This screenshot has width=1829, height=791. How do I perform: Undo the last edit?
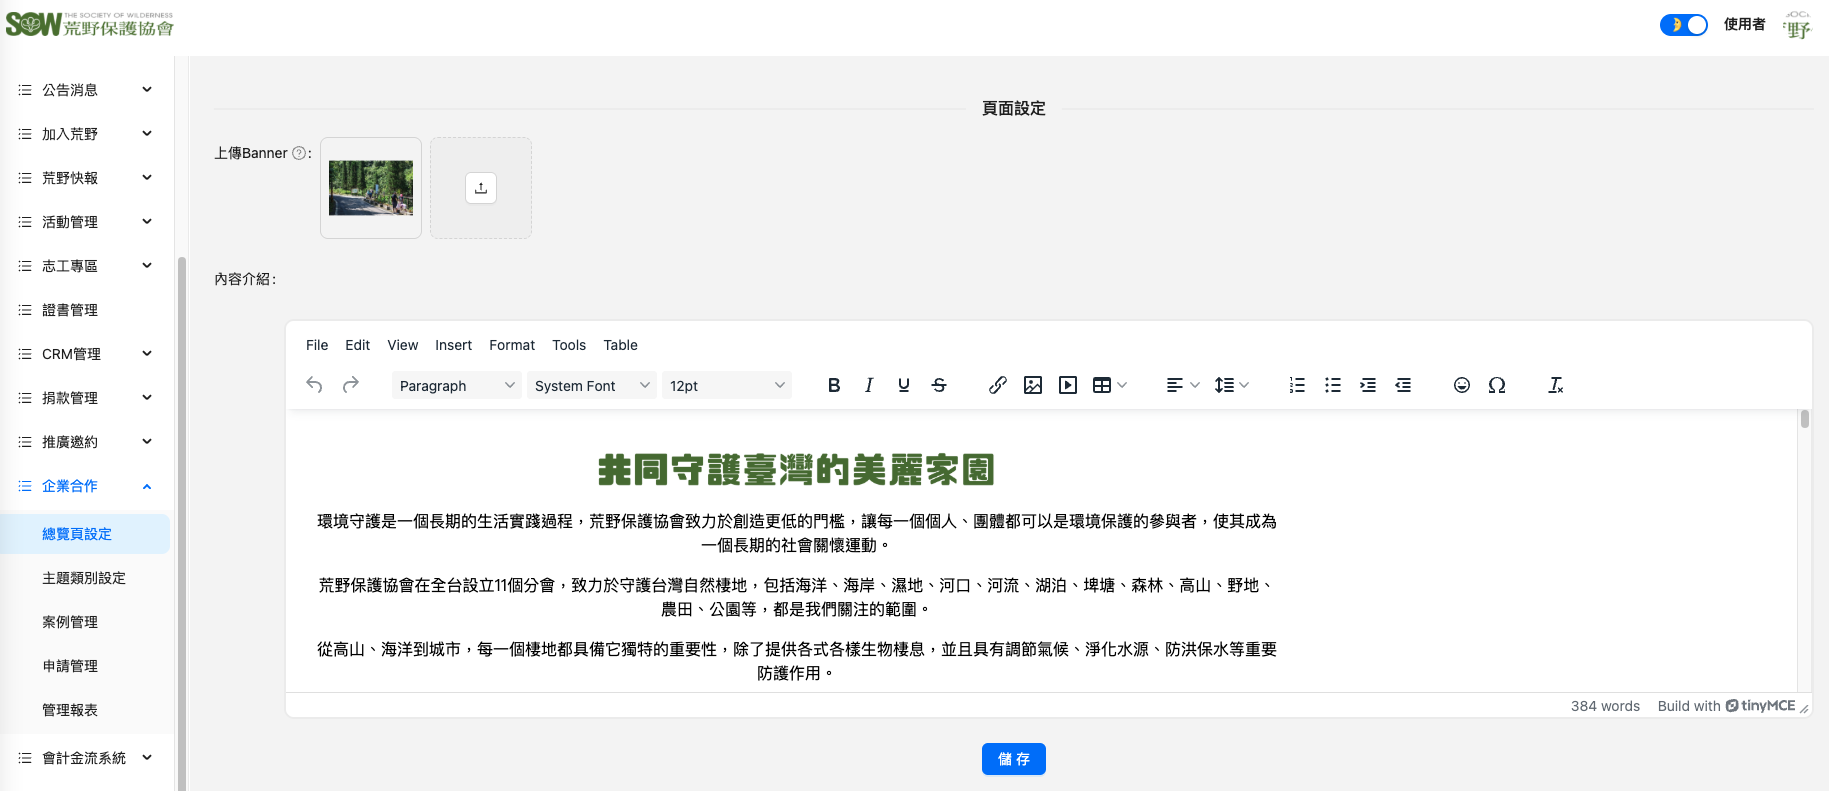click(314, 385)
